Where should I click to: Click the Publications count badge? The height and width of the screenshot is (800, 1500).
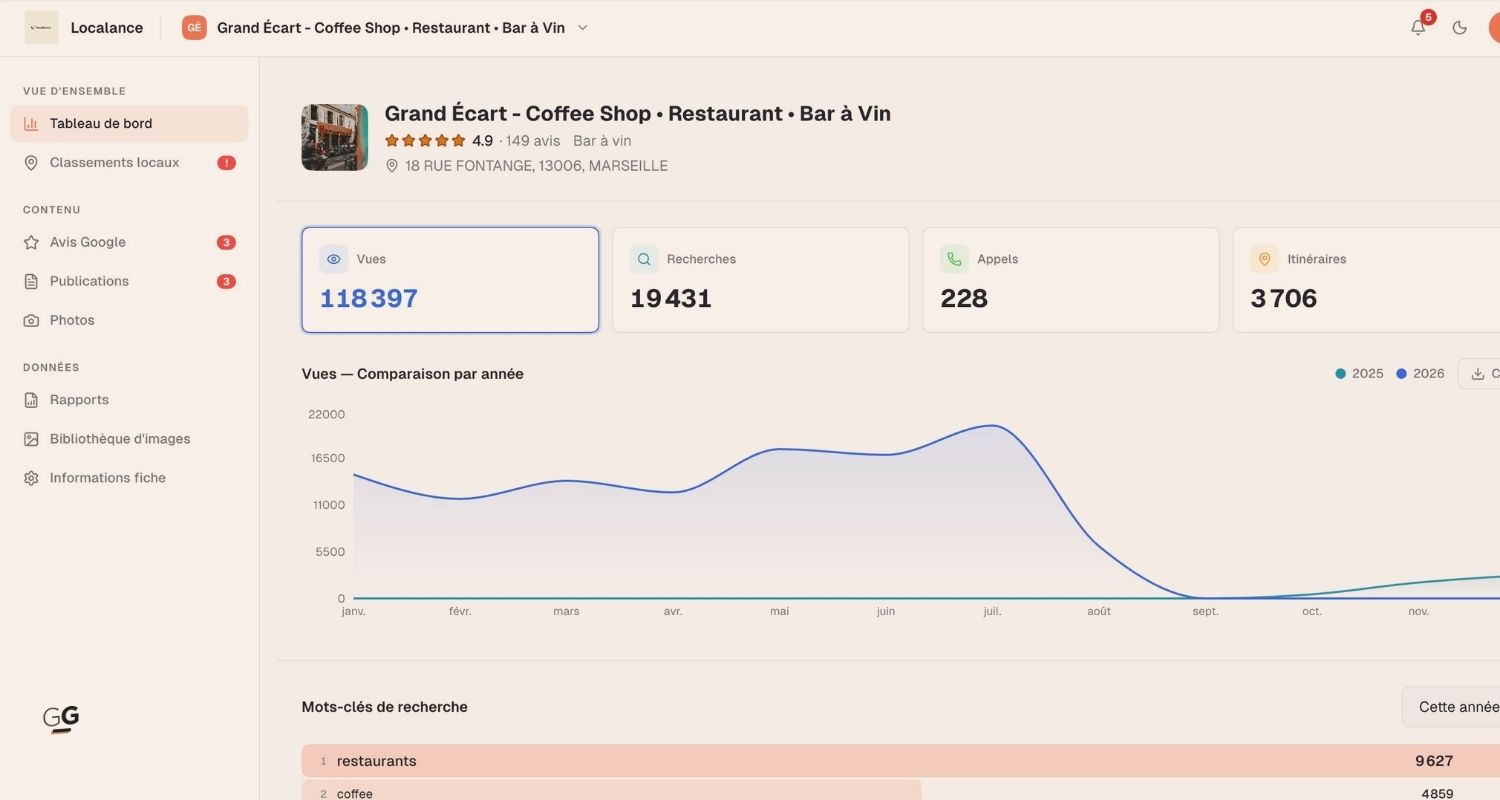(227, 281)
